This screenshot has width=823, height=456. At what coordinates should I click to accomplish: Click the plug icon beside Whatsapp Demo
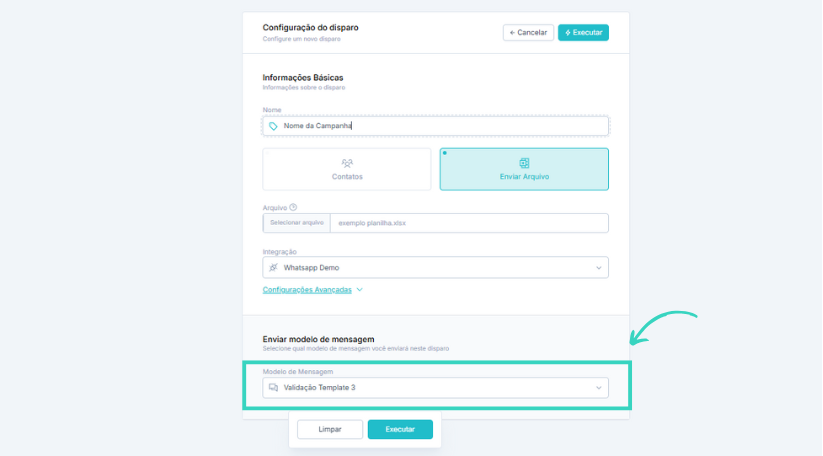point(273,268)
